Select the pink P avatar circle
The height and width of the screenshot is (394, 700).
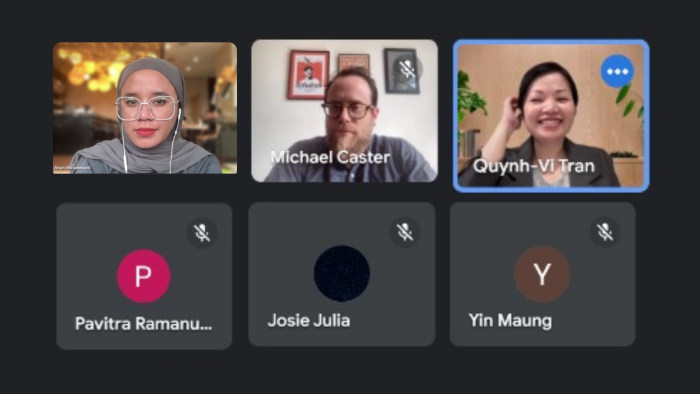tap(143, 276)
